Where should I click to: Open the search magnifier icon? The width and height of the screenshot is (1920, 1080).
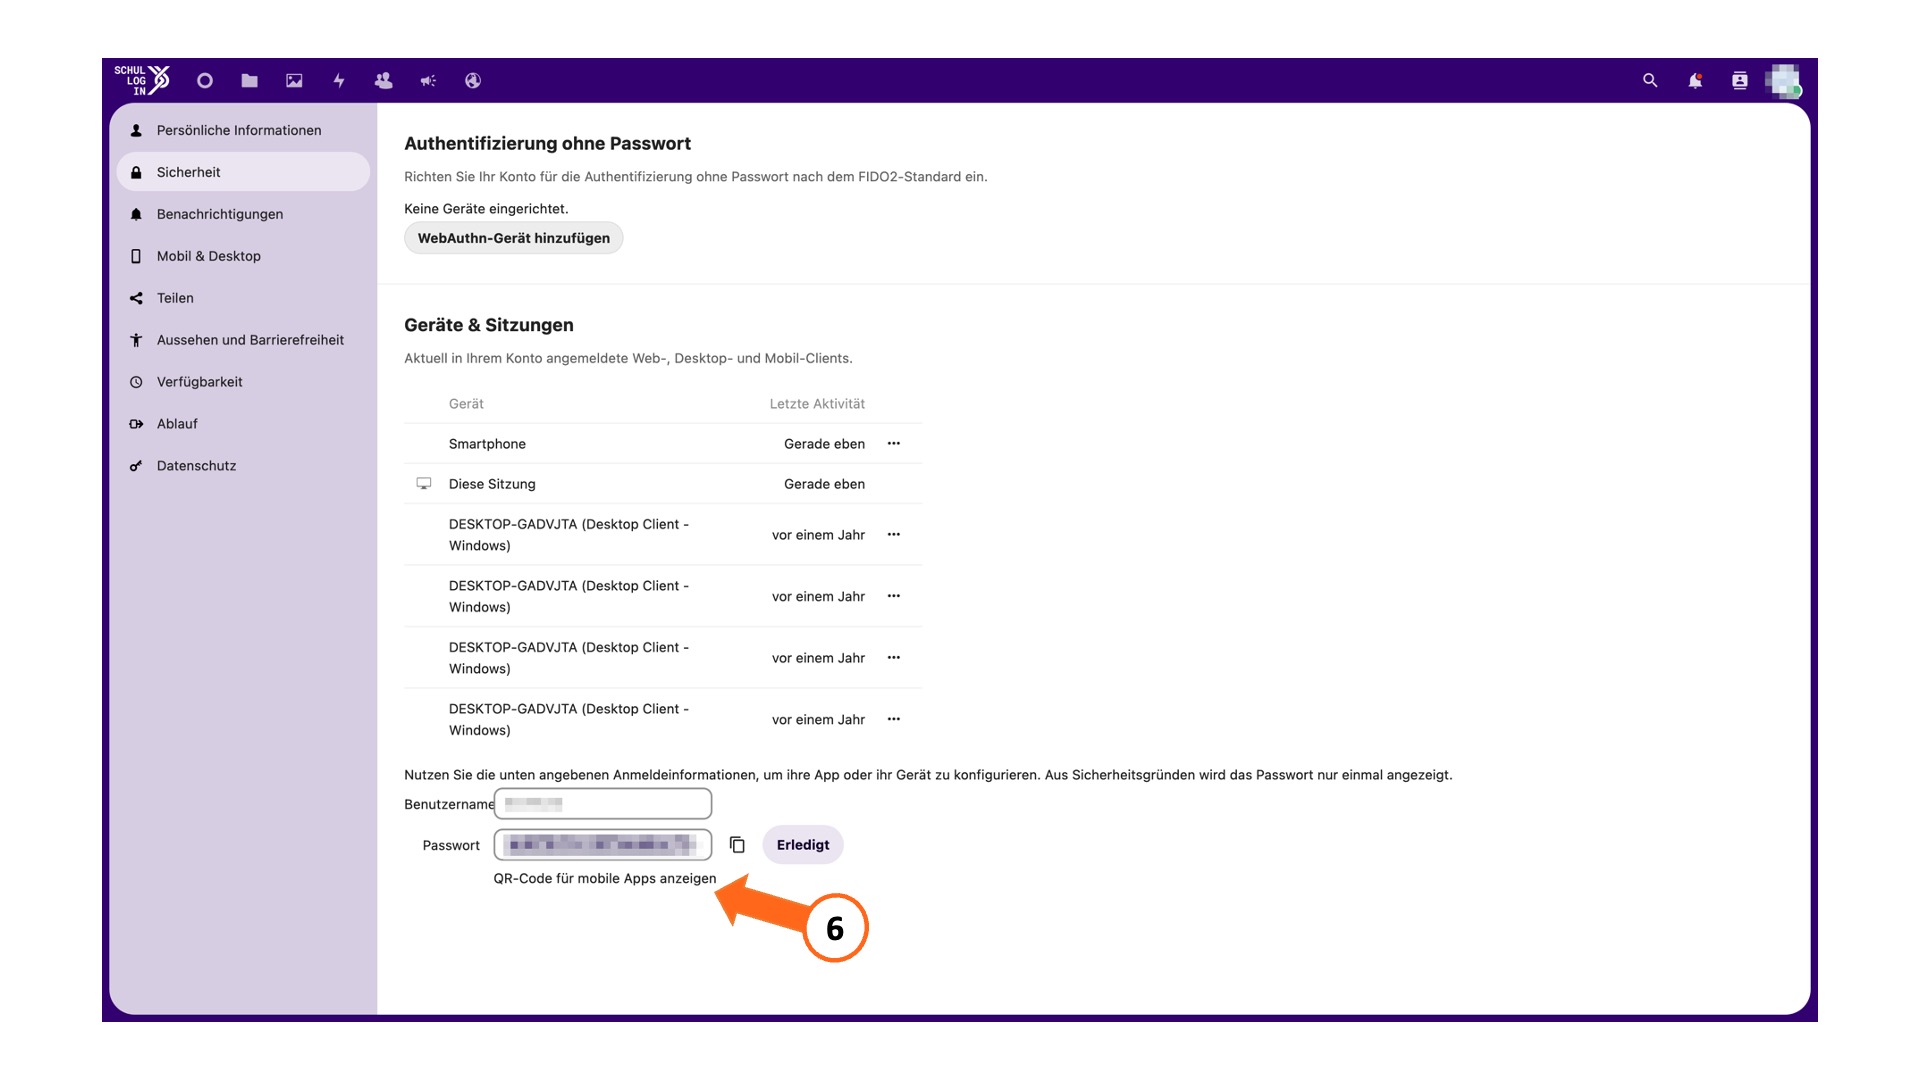[x=1650, y=81]
